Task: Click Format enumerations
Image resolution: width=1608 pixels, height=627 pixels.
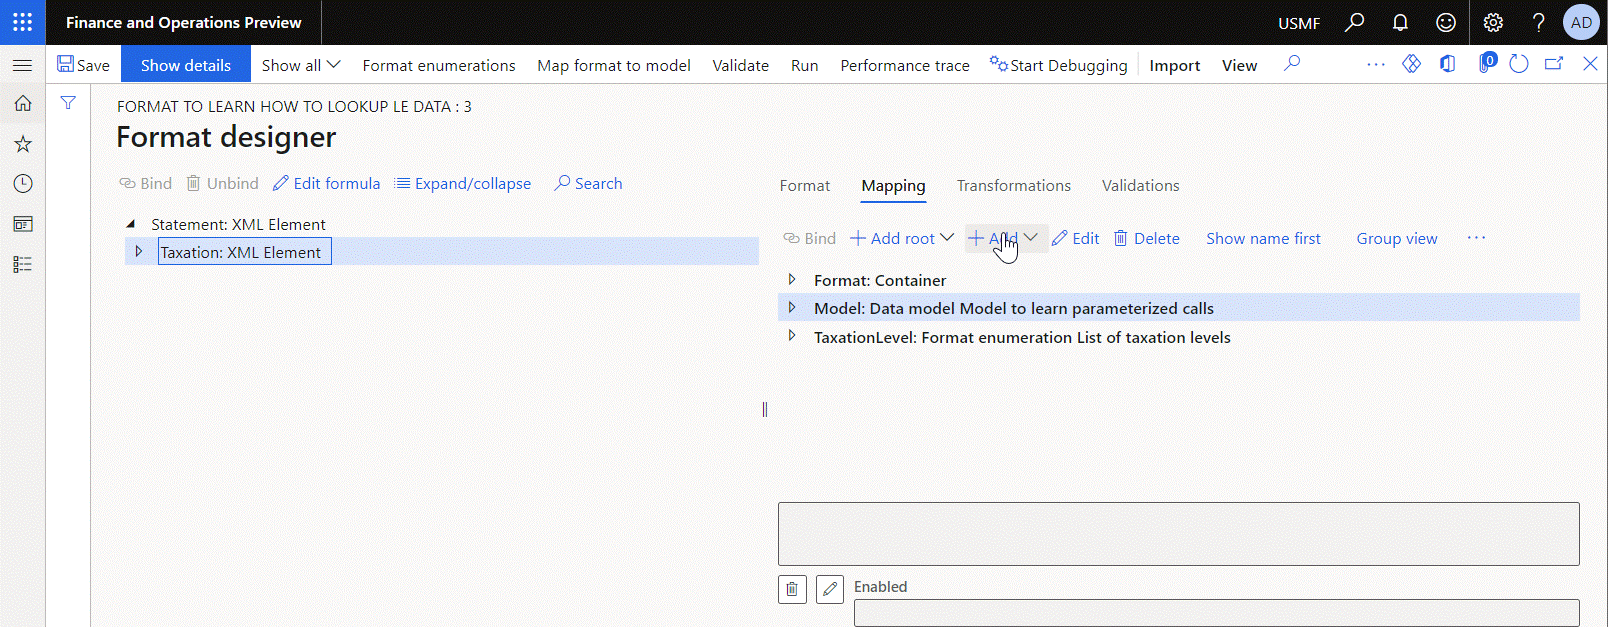Action: (x=439, y=65)
